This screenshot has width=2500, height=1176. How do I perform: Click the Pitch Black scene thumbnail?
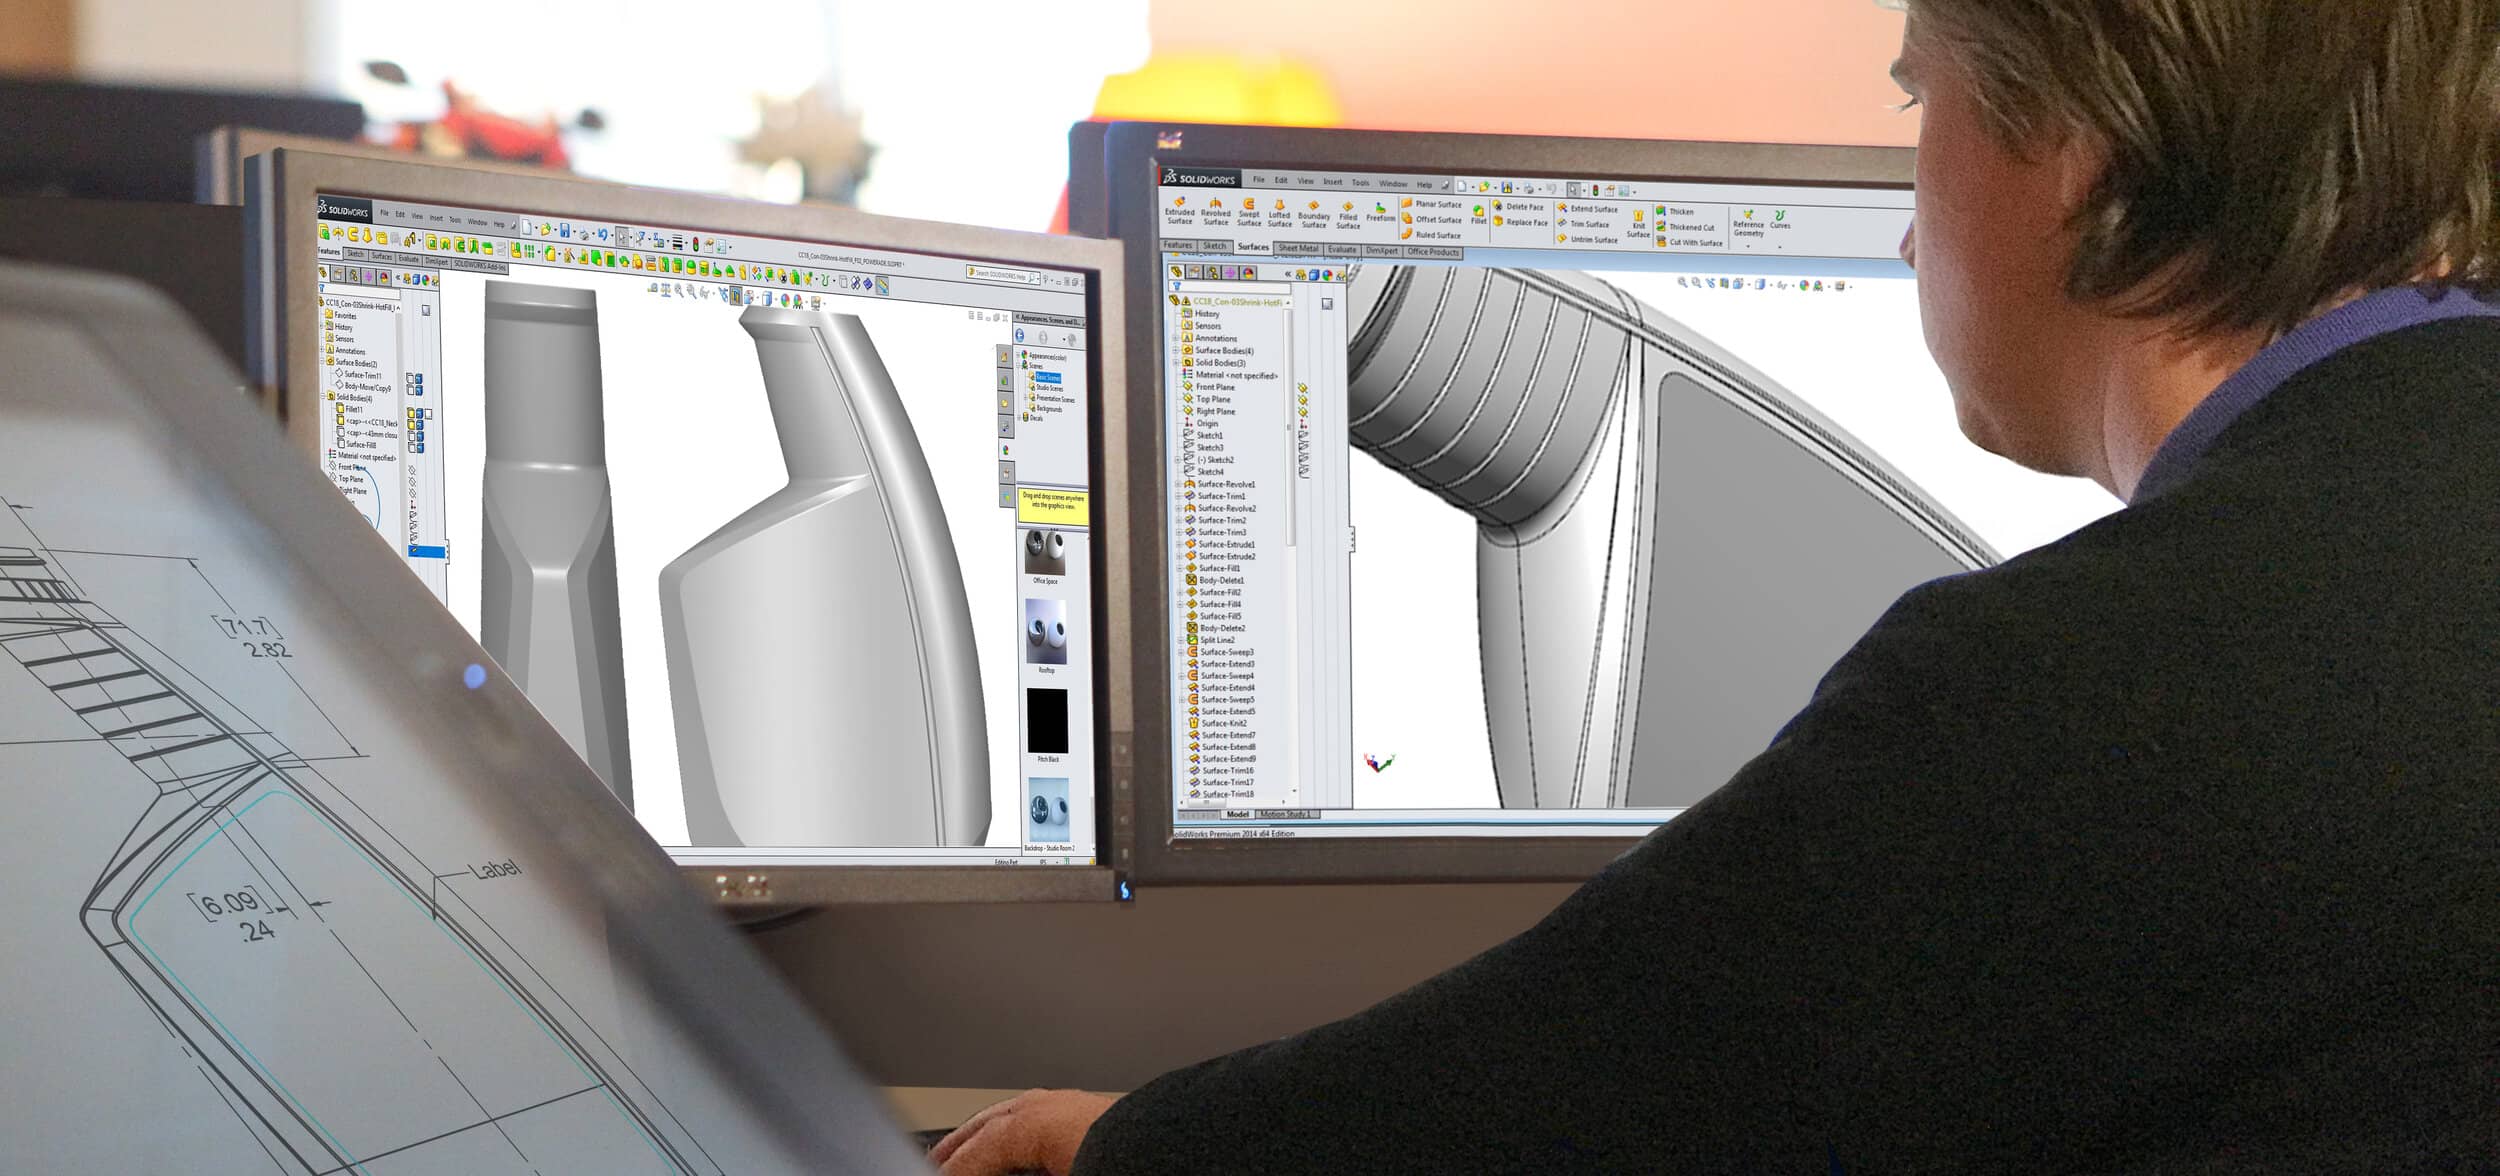1046,721
